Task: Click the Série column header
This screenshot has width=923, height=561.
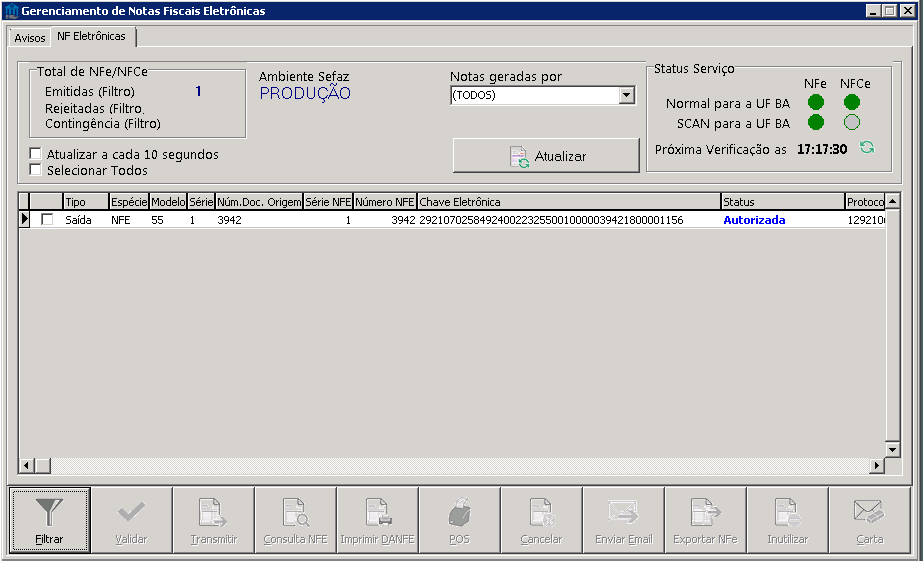Action: [201, 202]
